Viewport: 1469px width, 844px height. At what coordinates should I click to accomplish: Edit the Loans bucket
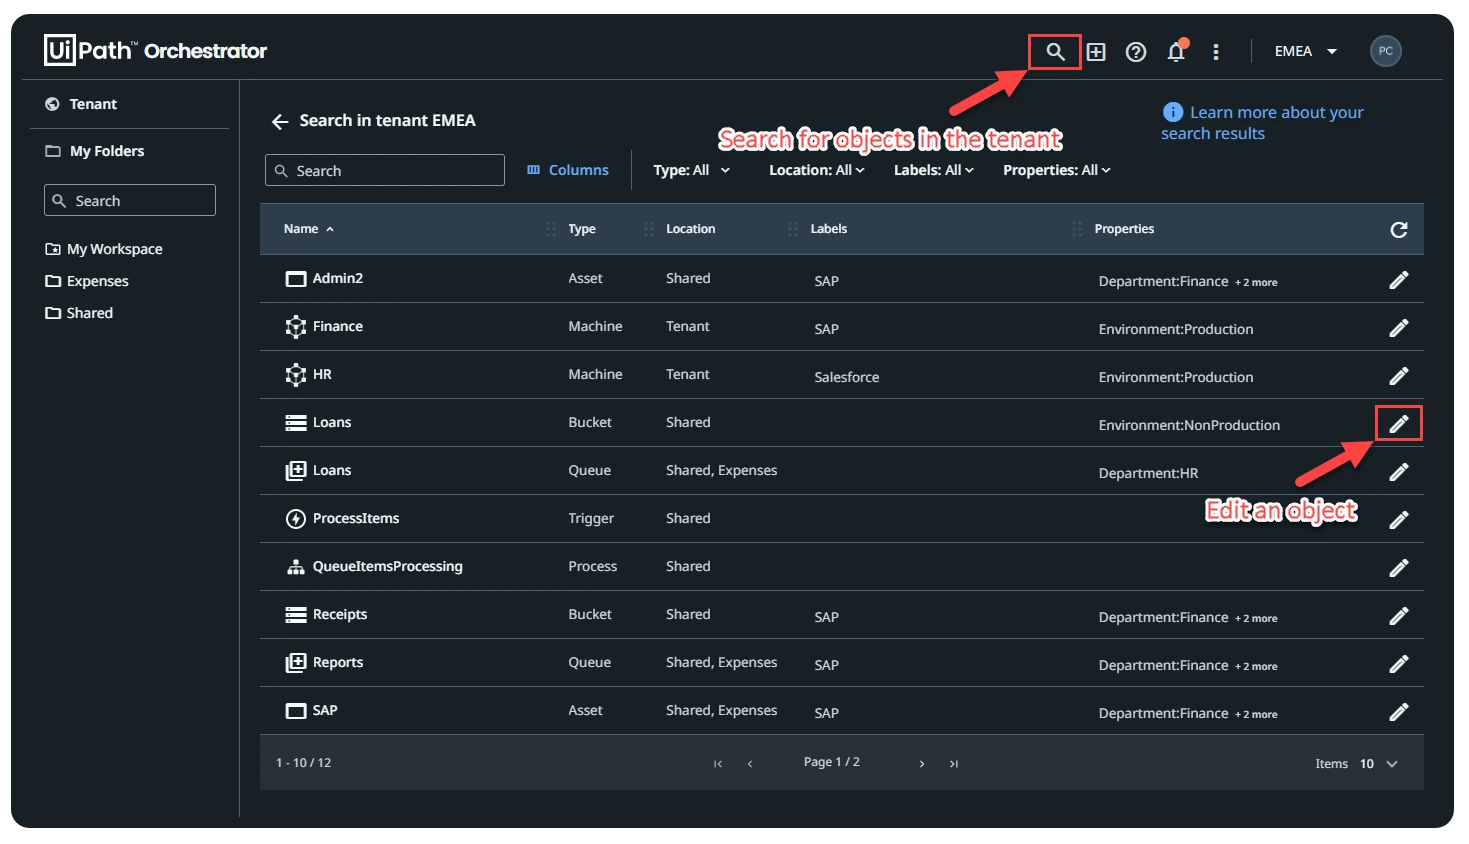pyautogui.click(x=1399, y=424)
